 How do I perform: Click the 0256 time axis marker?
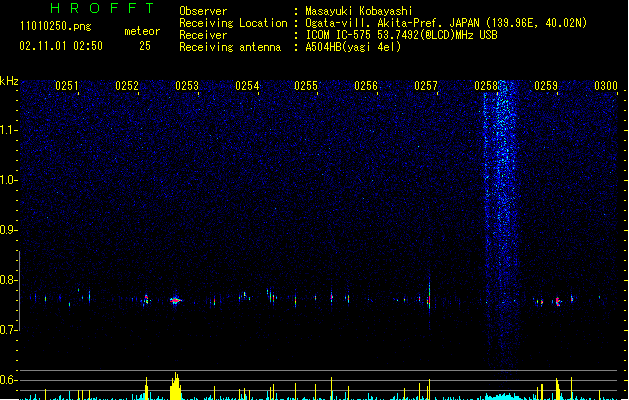[366, 86]
